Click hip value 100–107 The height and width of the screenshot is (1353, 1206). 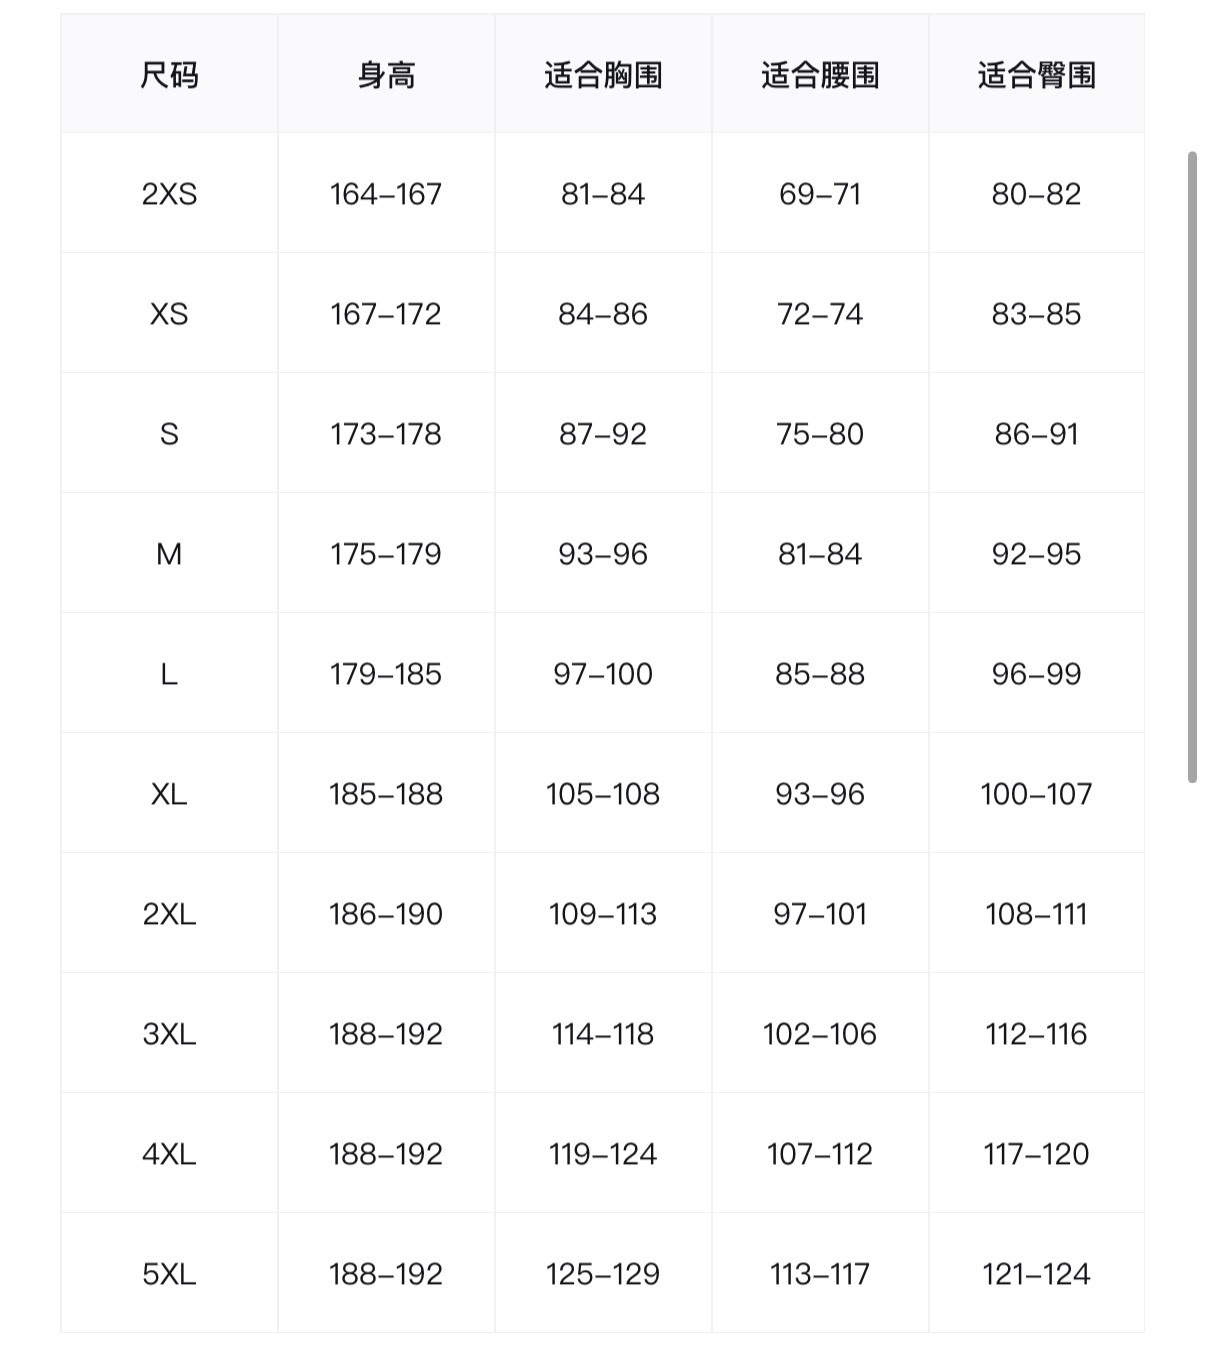[x=1037, y=794]
